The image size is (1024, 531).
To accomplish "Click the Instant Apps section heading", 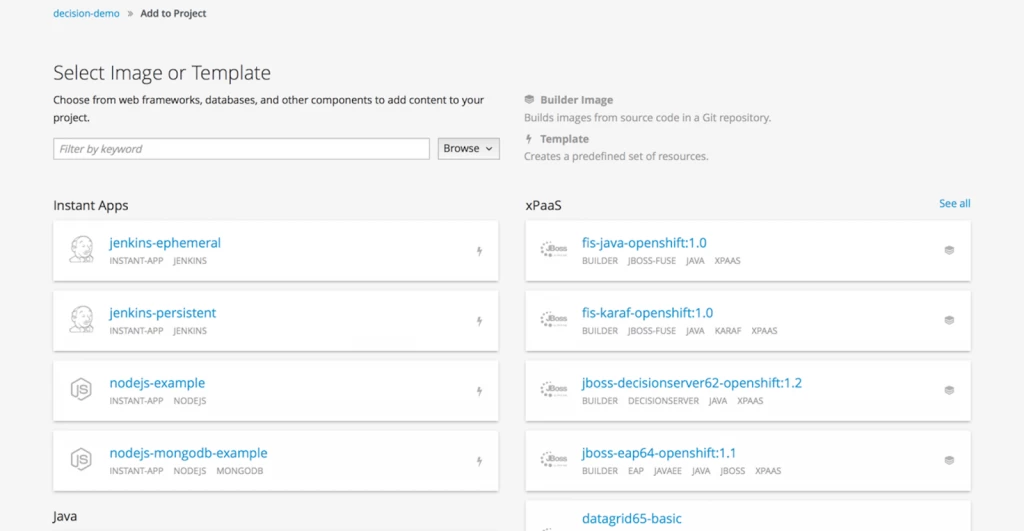I will pyautogui.click(x=91, y=205).
